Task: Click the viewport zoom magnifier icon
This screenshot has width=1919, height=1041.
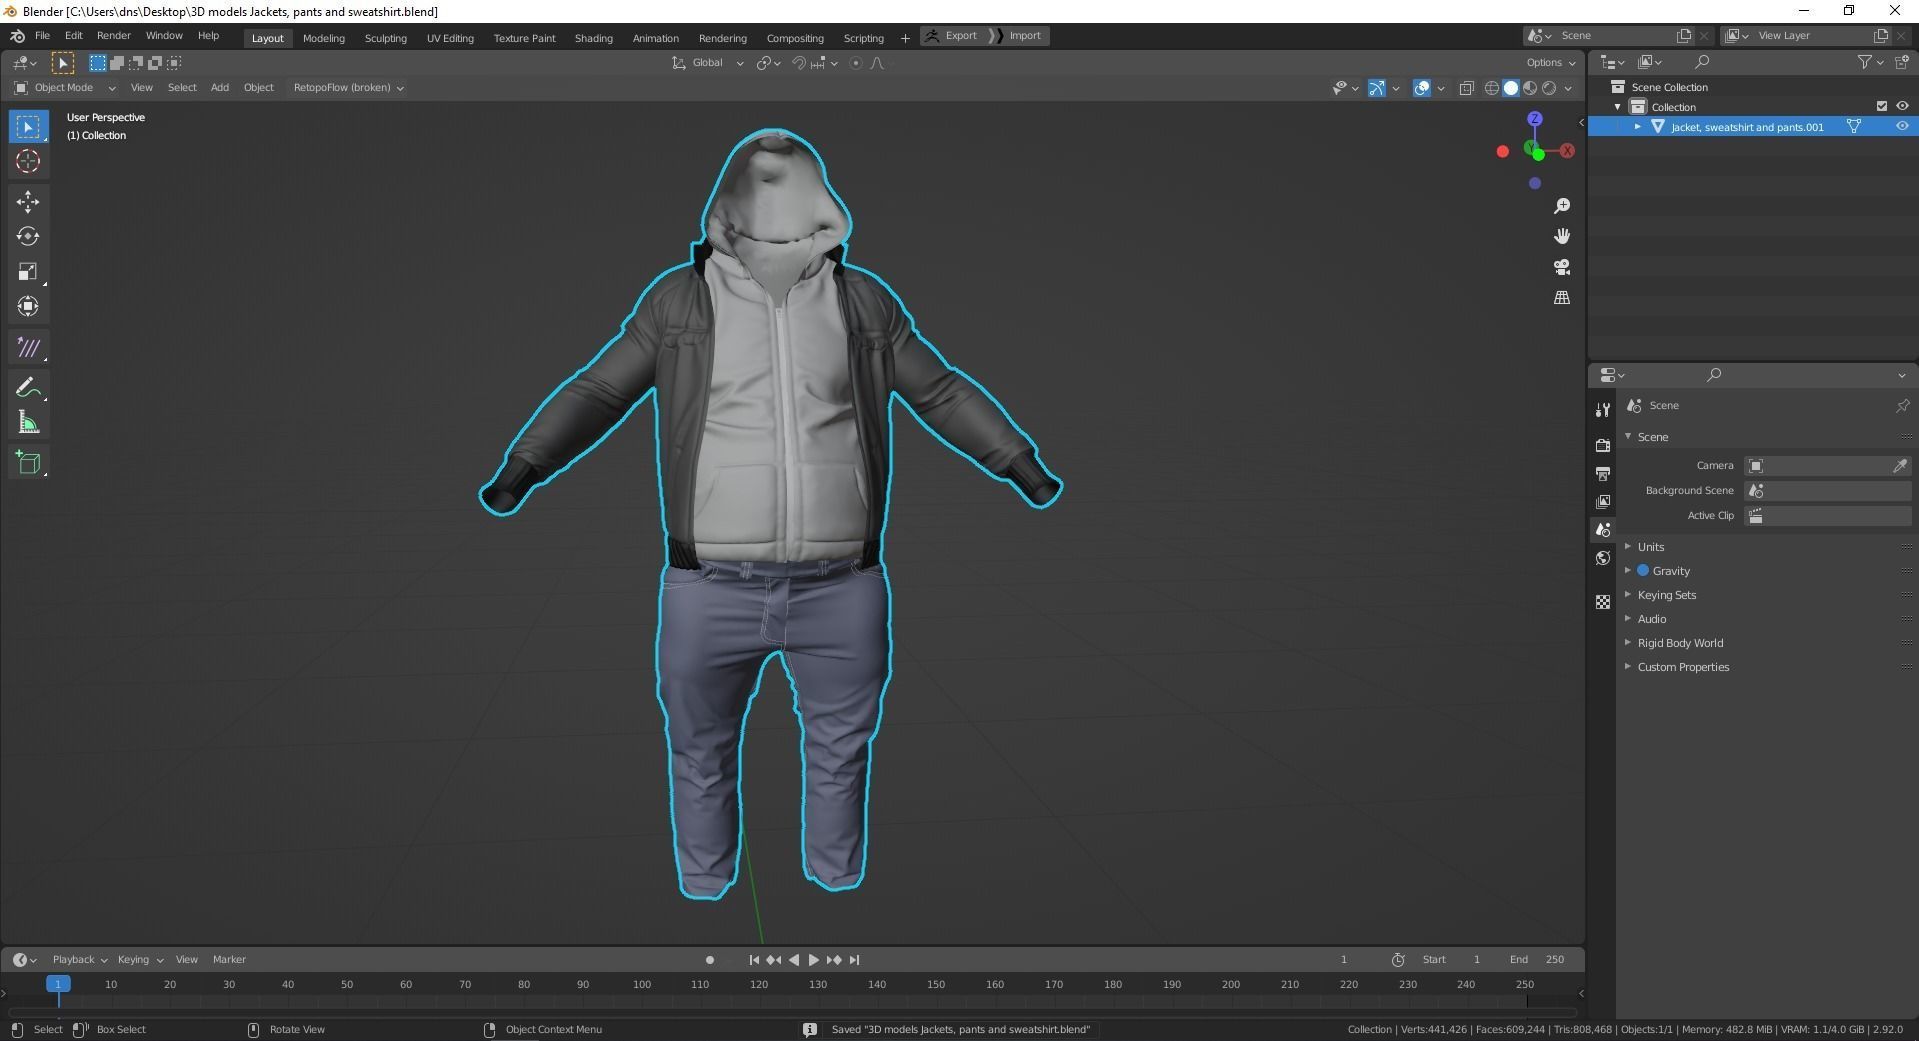Action: point(1562,206)
